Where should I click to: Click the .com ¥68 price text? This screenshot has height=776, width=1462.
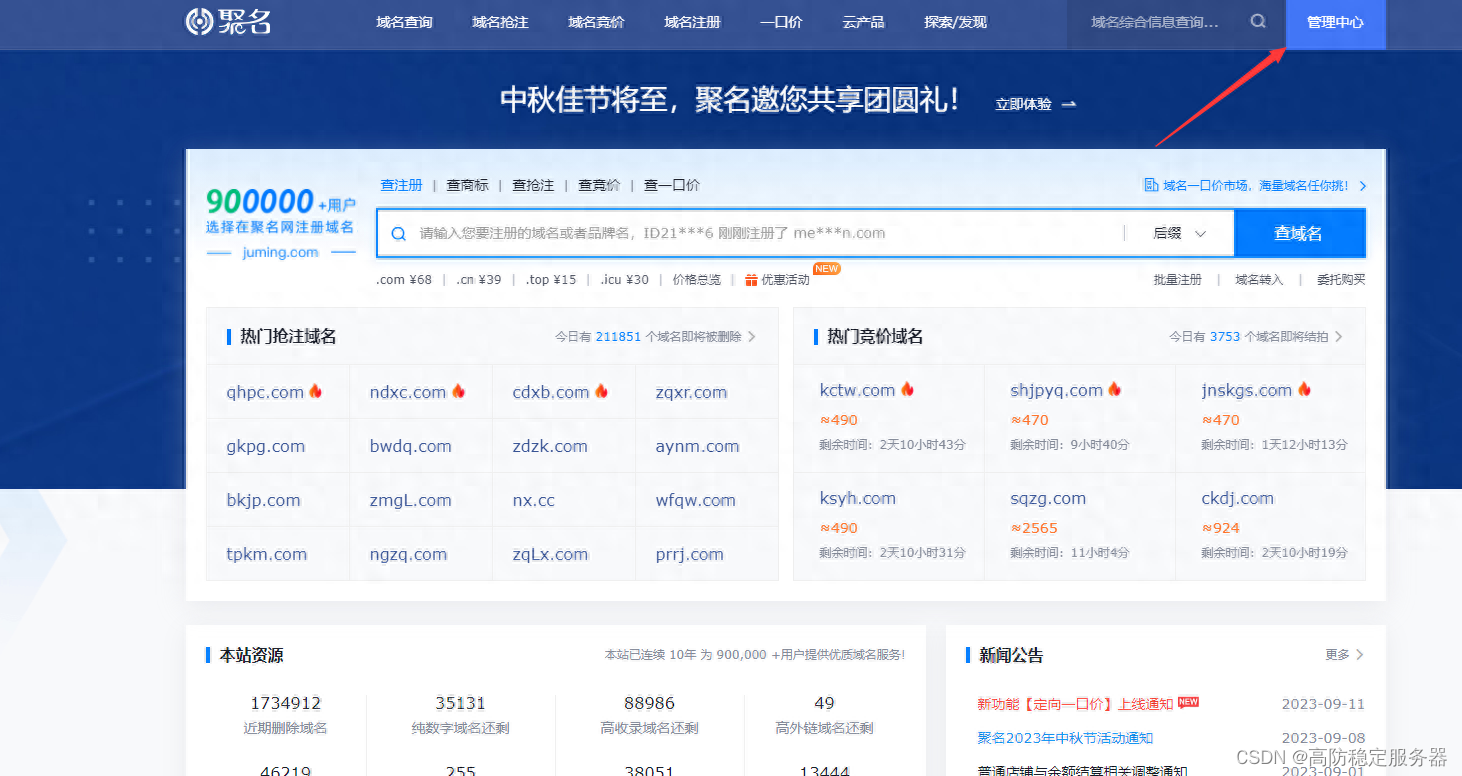point(404,280)
